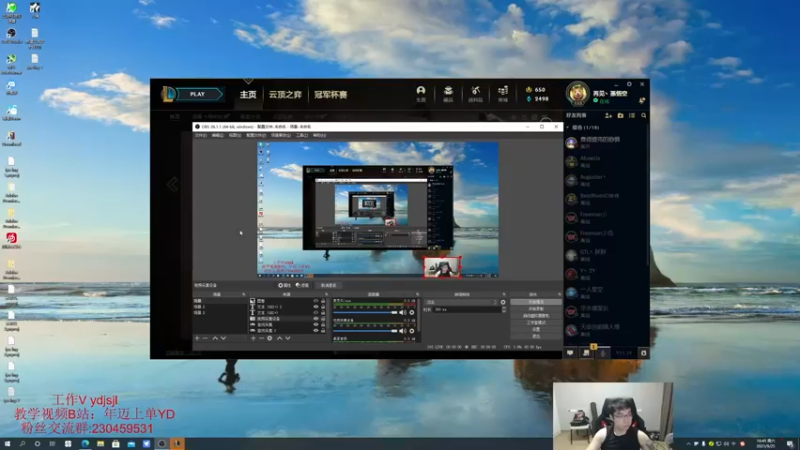Toggle lock for 视频采集设备 source
This screenshot has height=450, width=800.
323,318
